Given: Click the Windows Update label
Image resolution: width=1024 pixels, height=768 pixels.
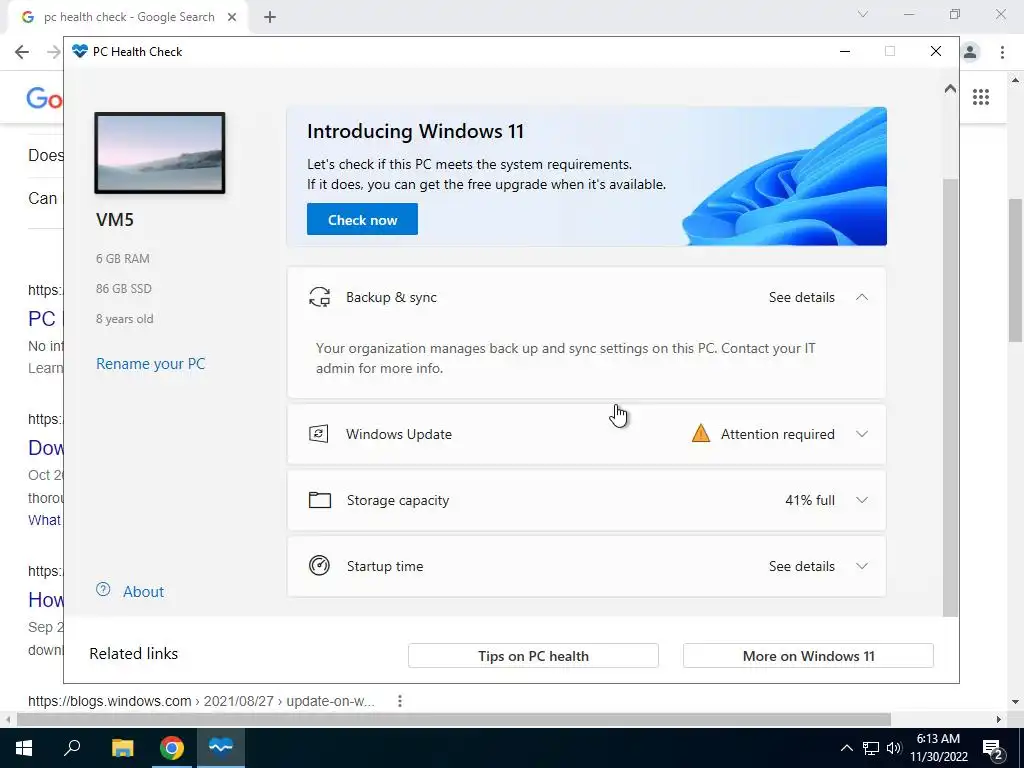Looking at the screenshot, I should pos(399,434).
